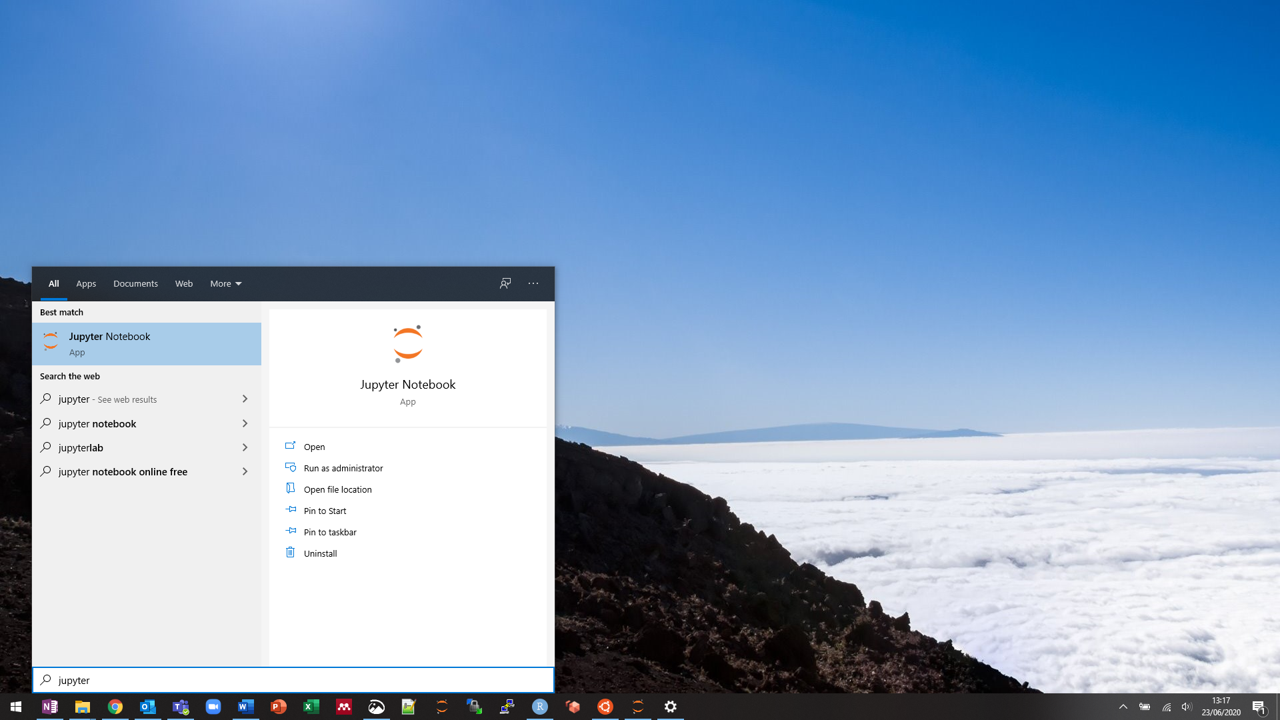This screenshot has height=720, width=1280.
Task: Open the Wi-Fi network tray icon
Action: [x=1166, y=707]
